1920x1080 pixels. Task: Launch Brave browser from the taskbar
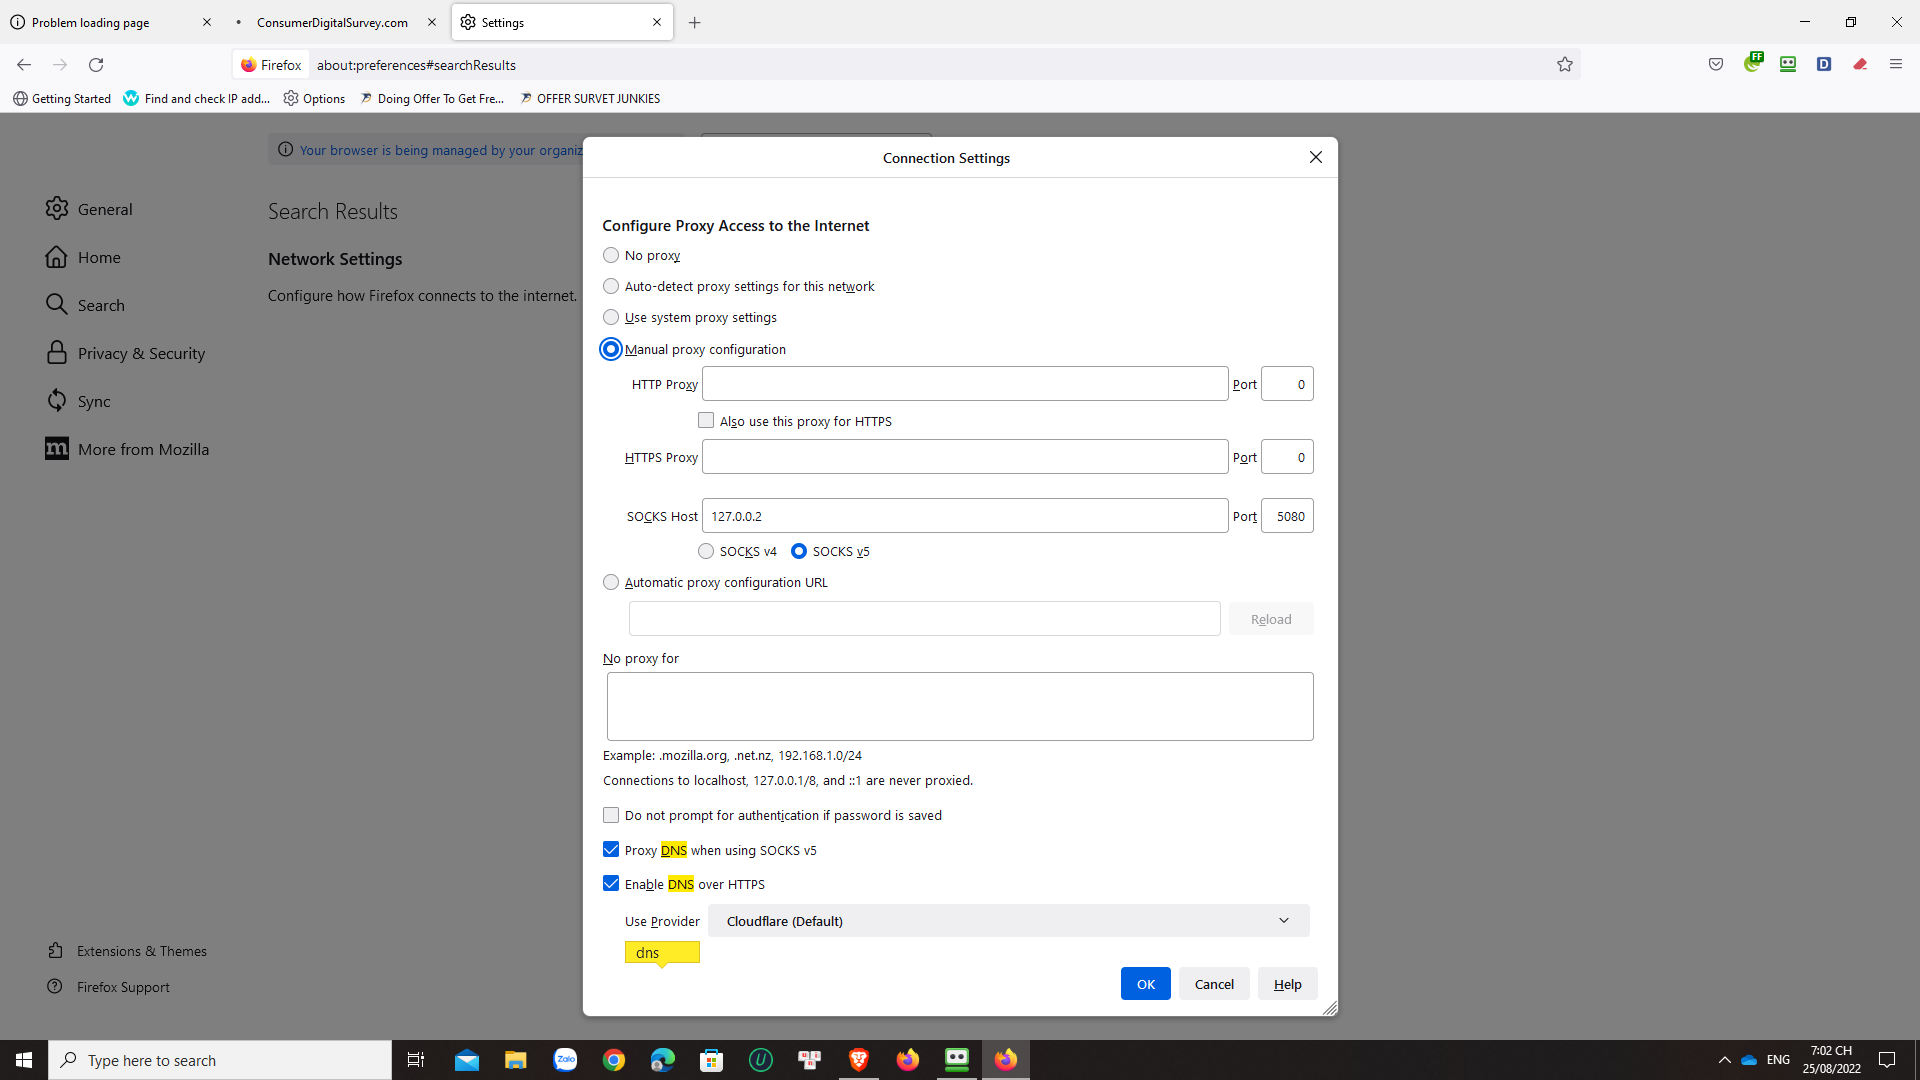pyautogui.click(x=859, y=1060)
